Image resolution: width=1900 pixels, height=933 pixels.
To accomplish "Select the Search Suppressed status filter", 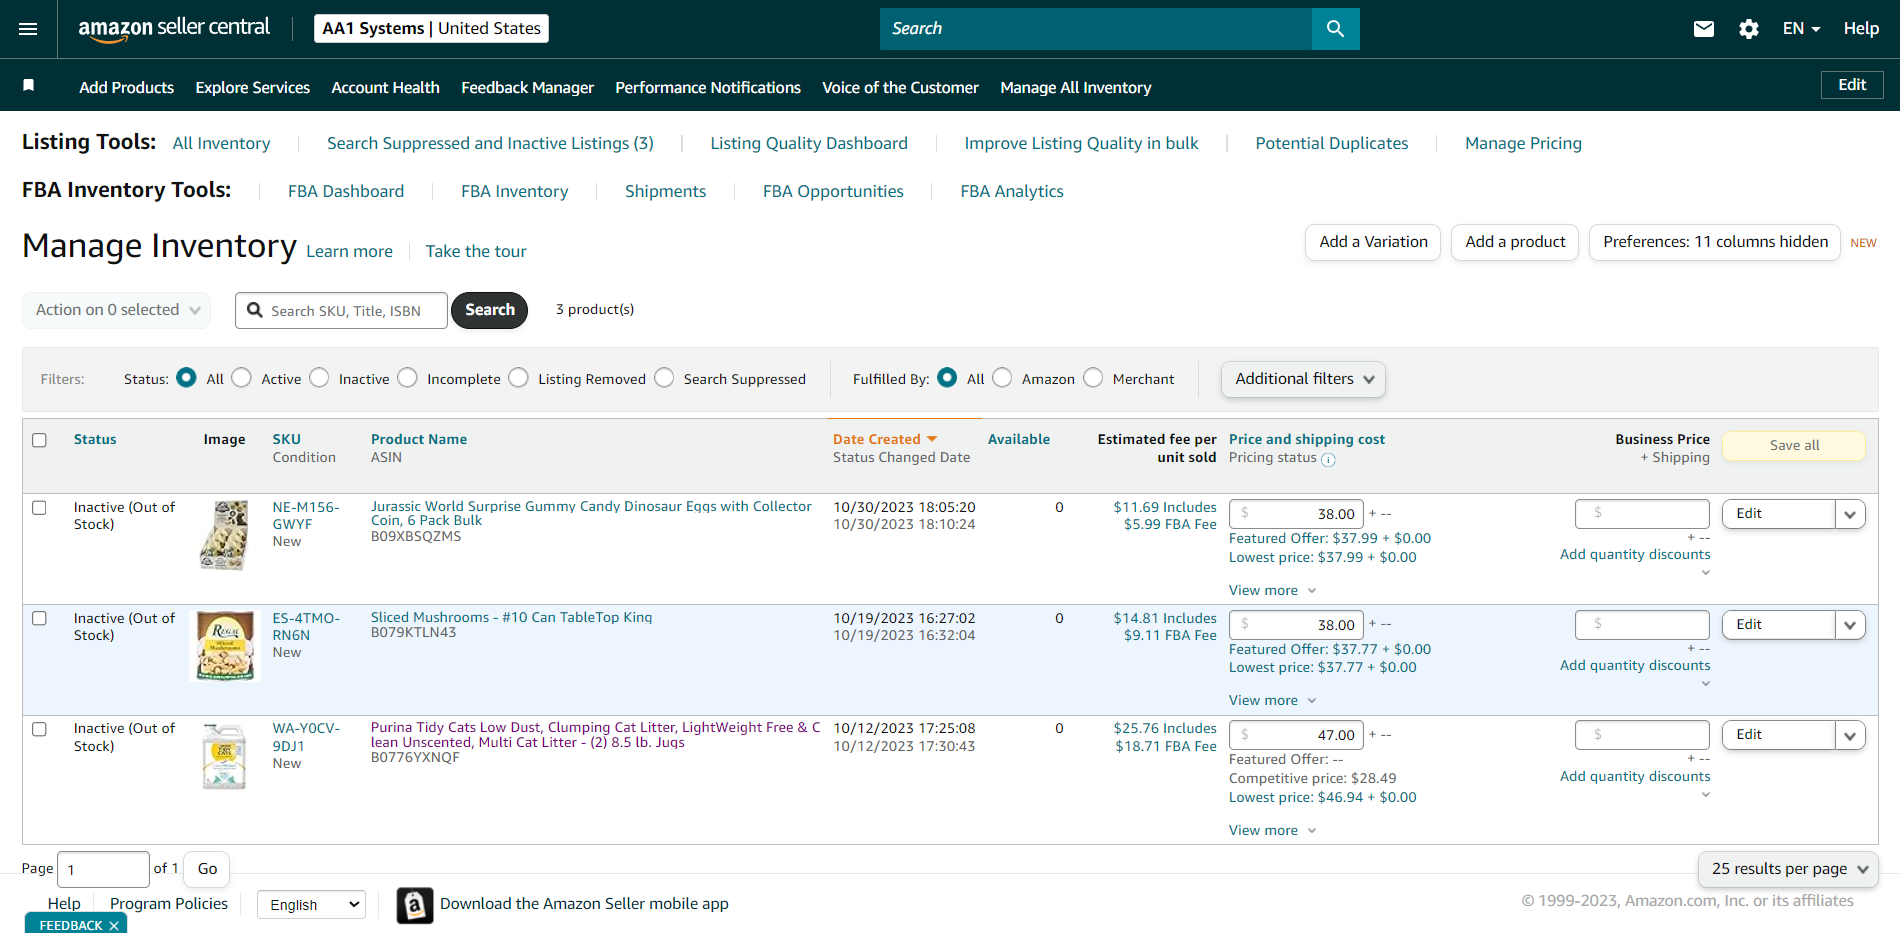I will [664, 378].
